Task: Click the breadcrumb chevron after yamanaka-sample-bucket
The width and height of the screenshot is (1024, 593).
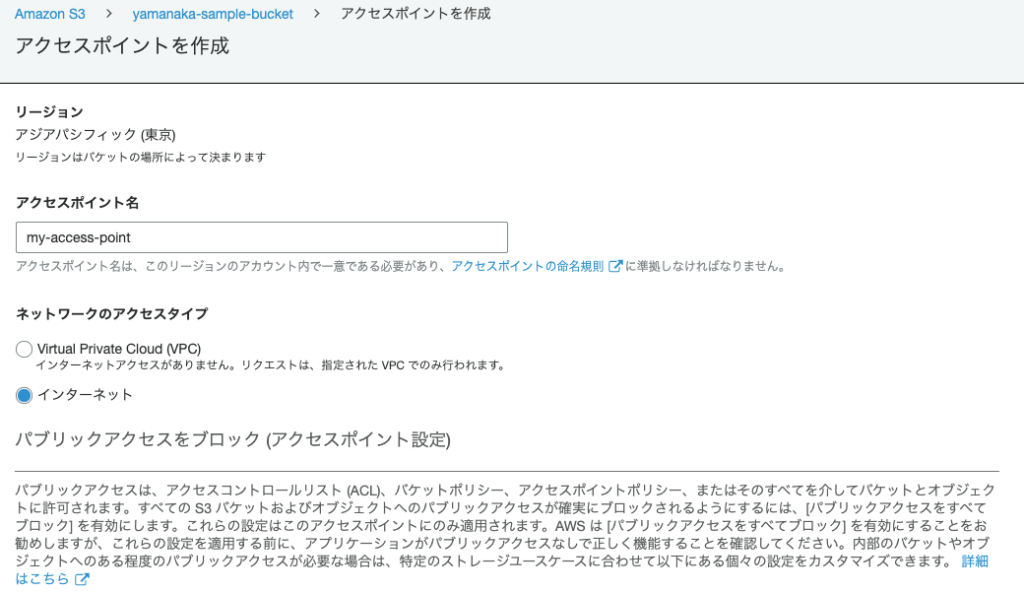Action: tap(316, 14)
